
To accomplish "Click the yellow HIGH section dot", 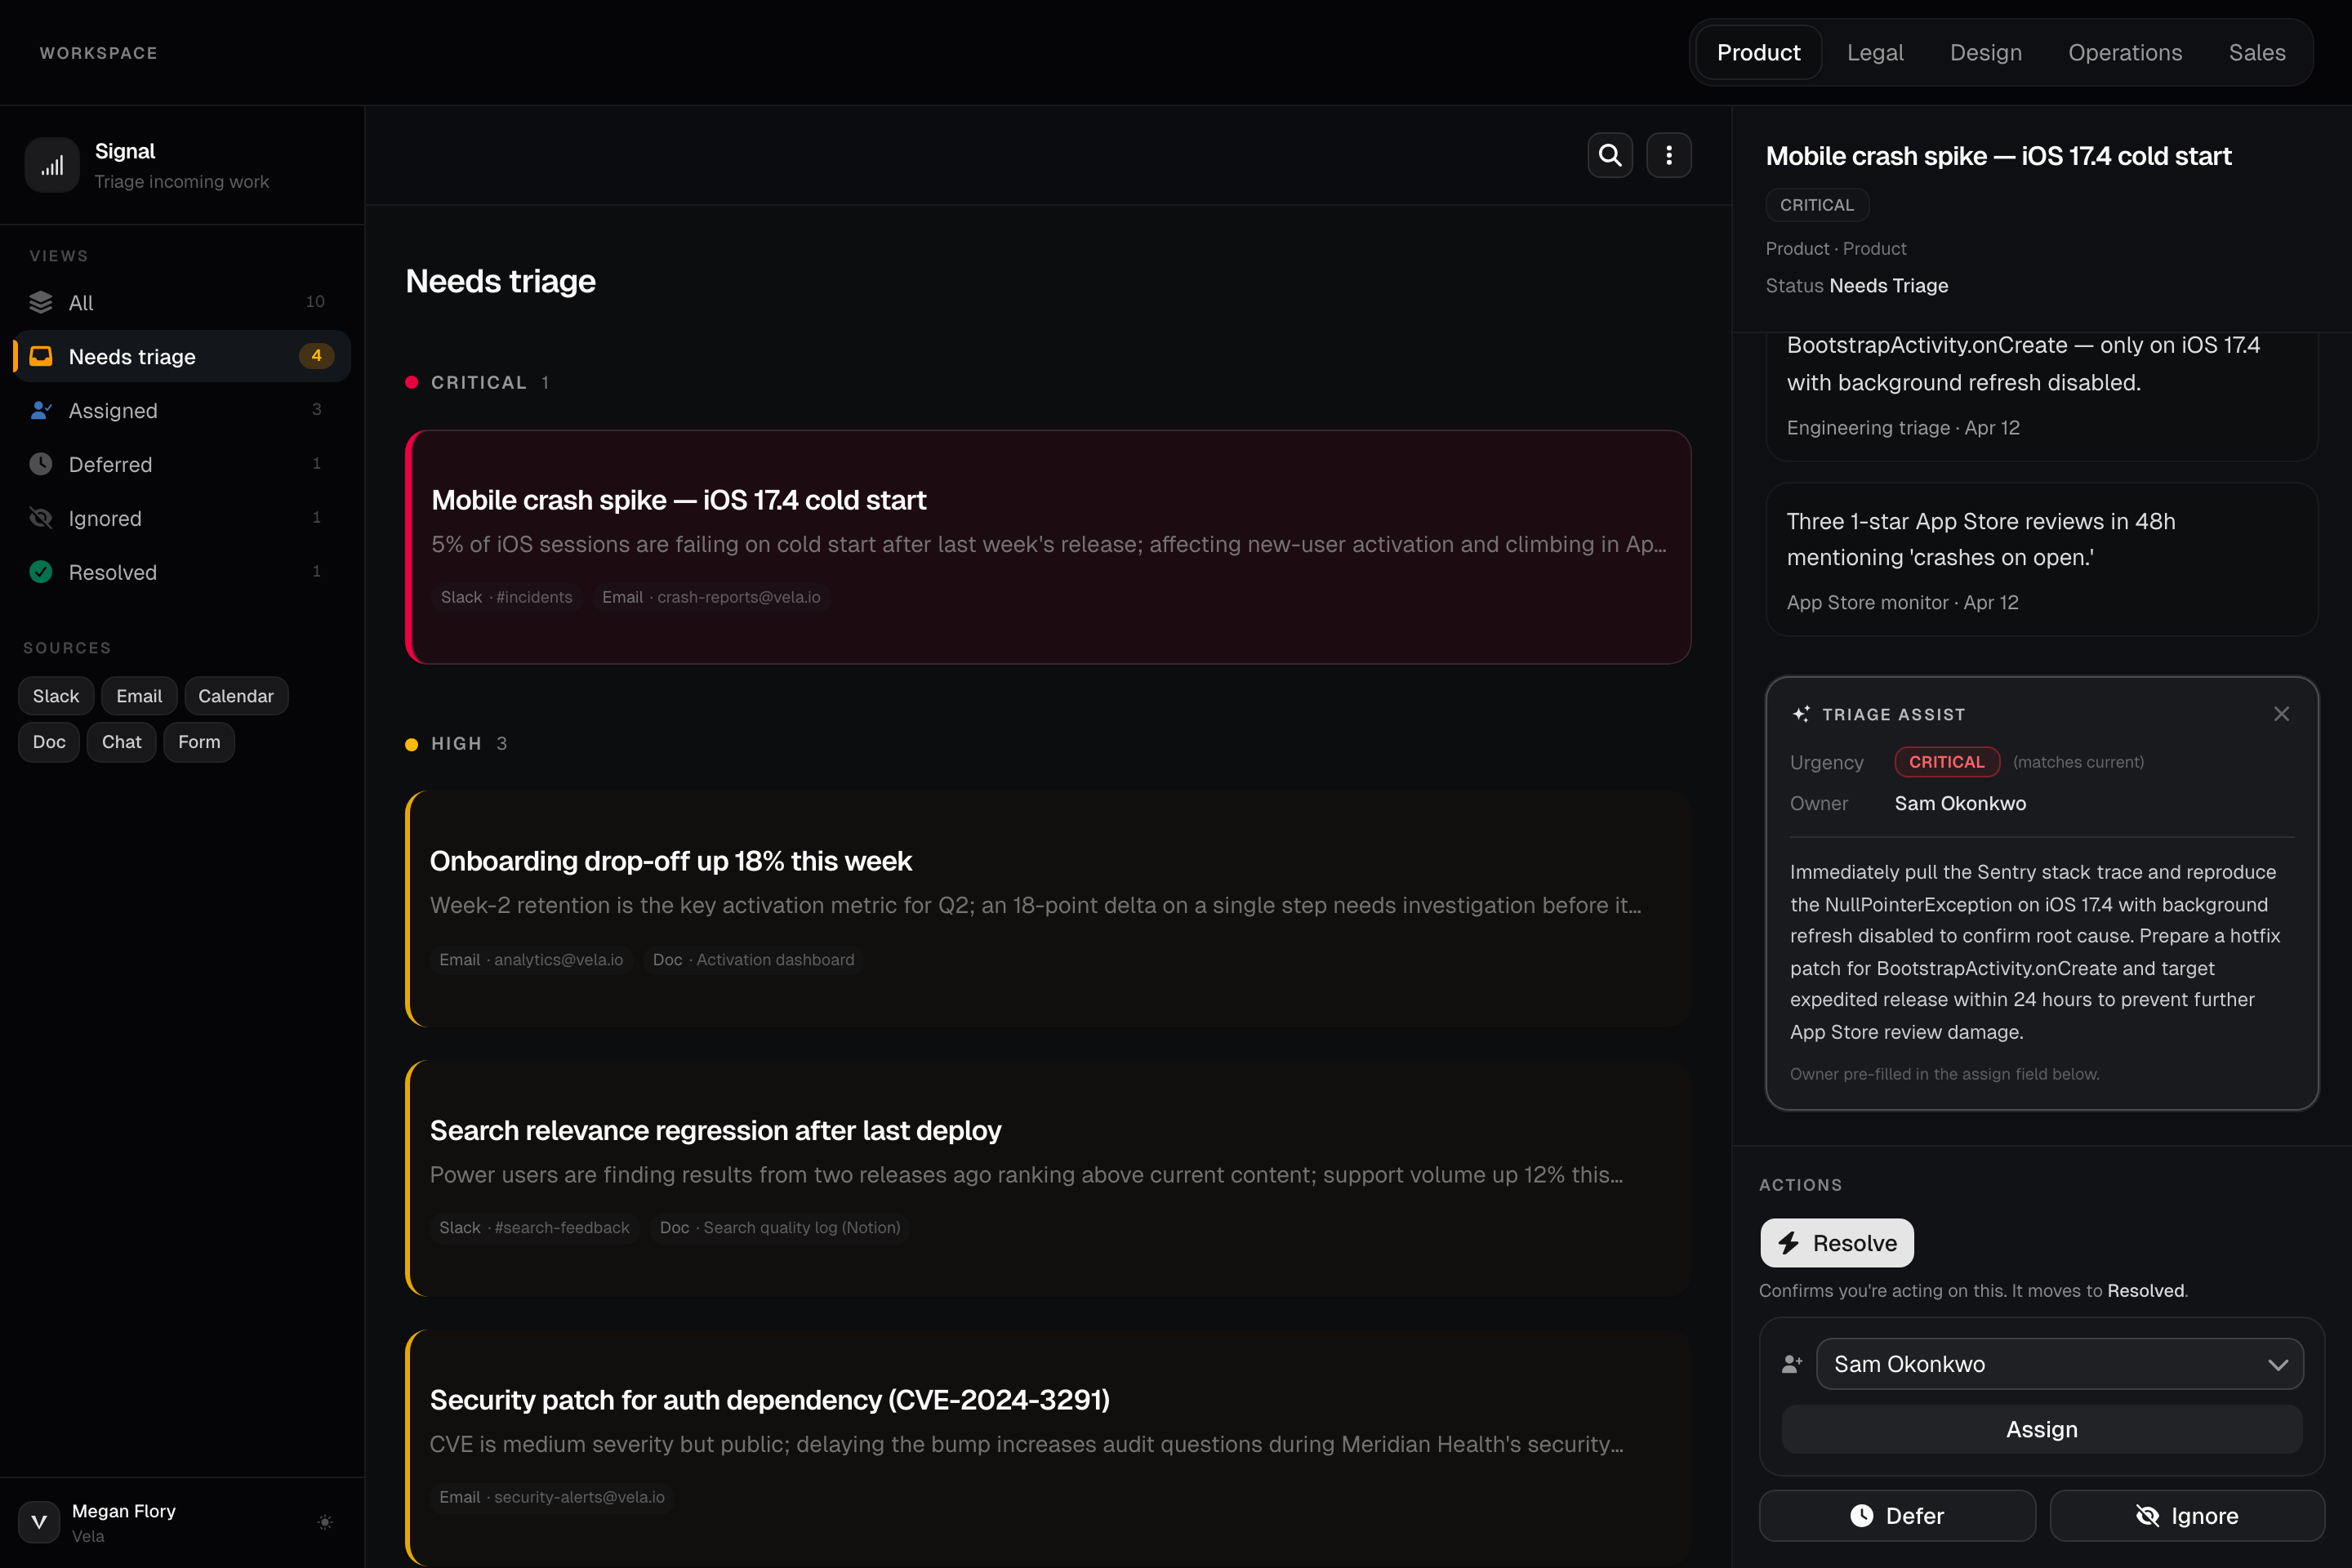I will coord(411,744).
